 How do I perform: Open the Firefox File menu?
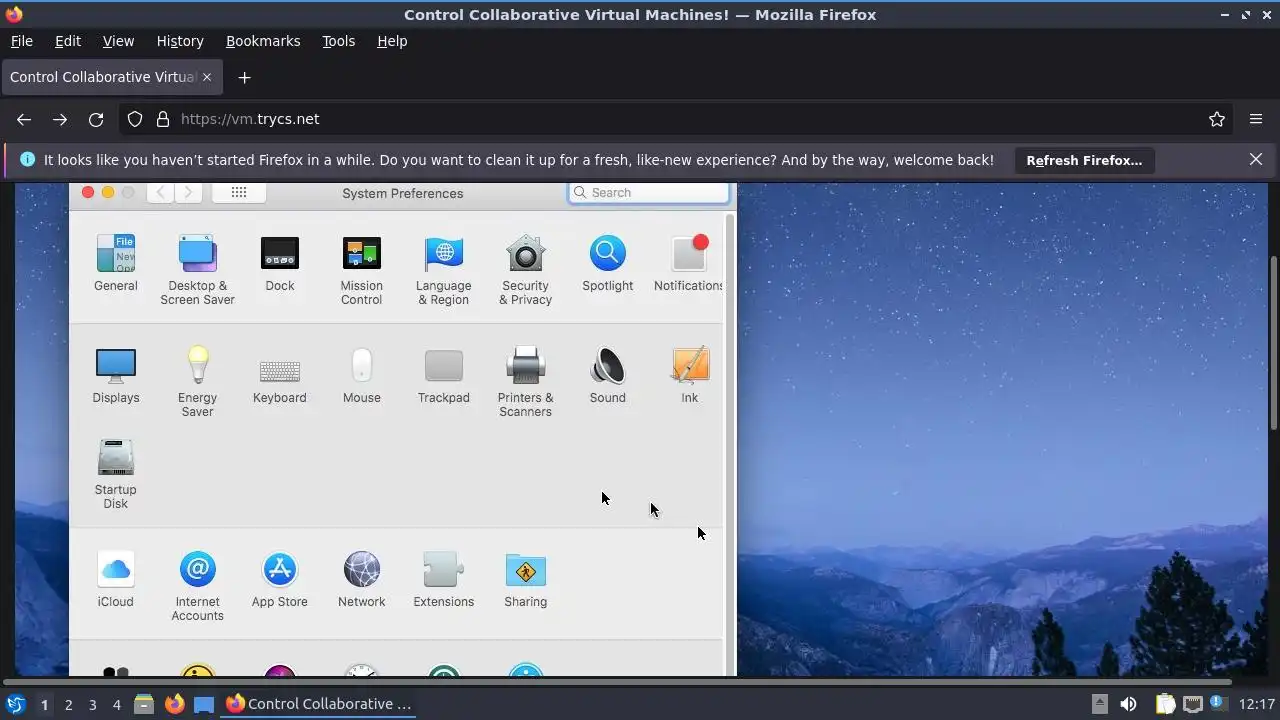point(21,41)
